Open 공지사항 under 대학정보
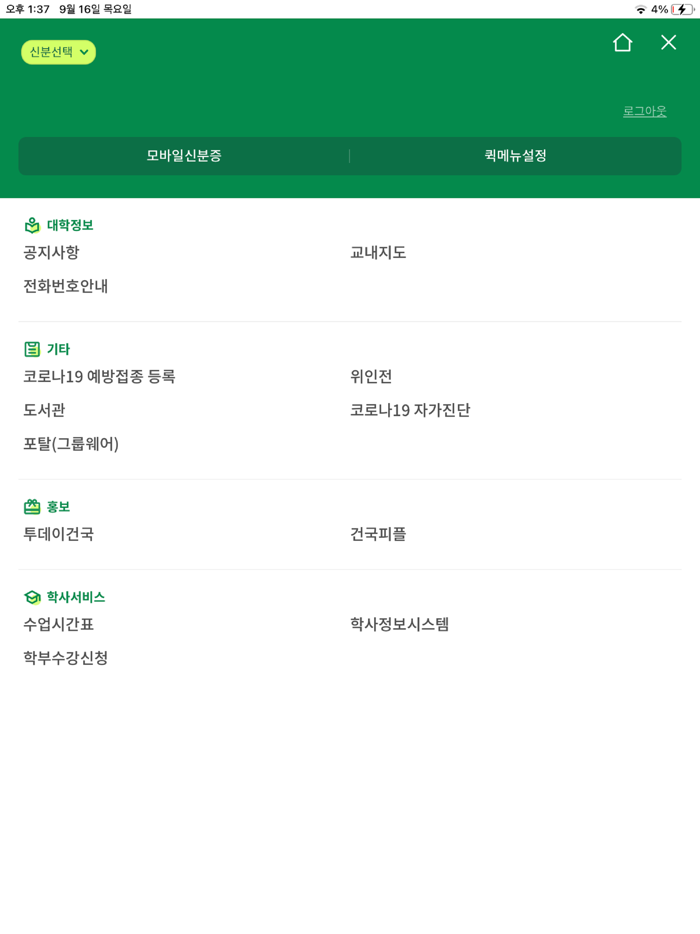 click(50, 253)
